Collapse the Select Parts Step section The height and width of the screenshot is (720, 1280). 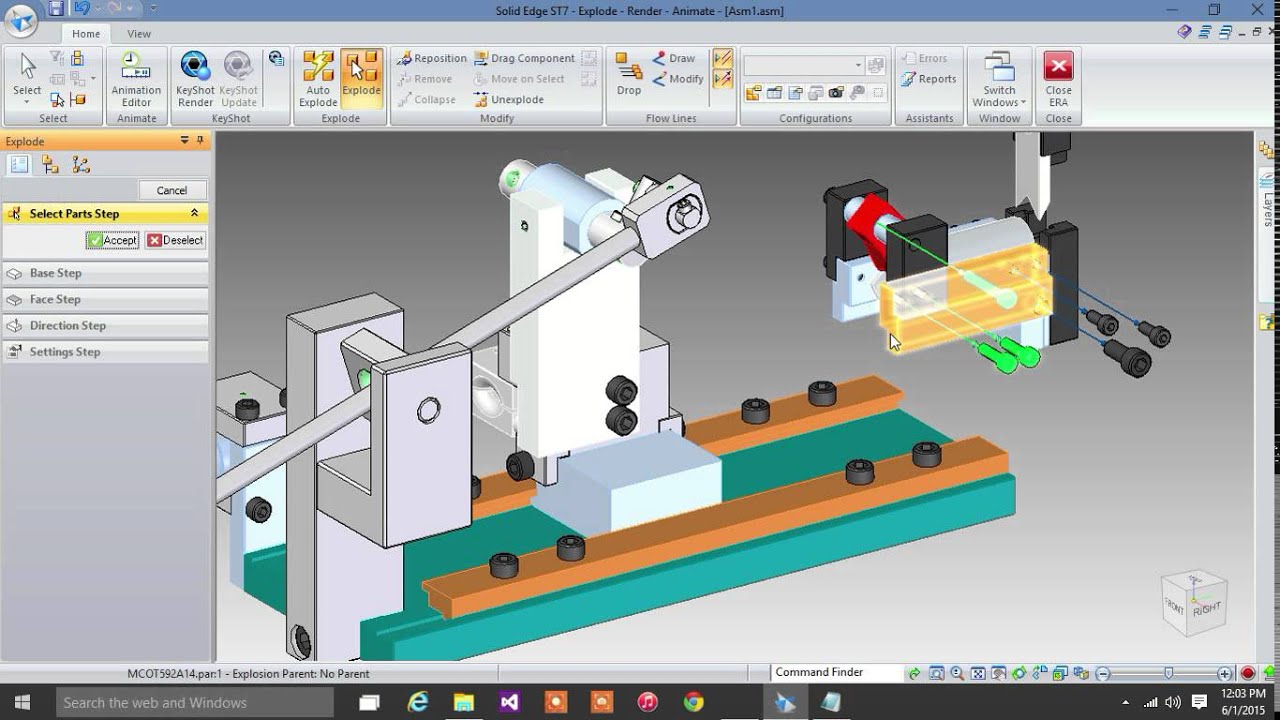[x=194, y=213]
